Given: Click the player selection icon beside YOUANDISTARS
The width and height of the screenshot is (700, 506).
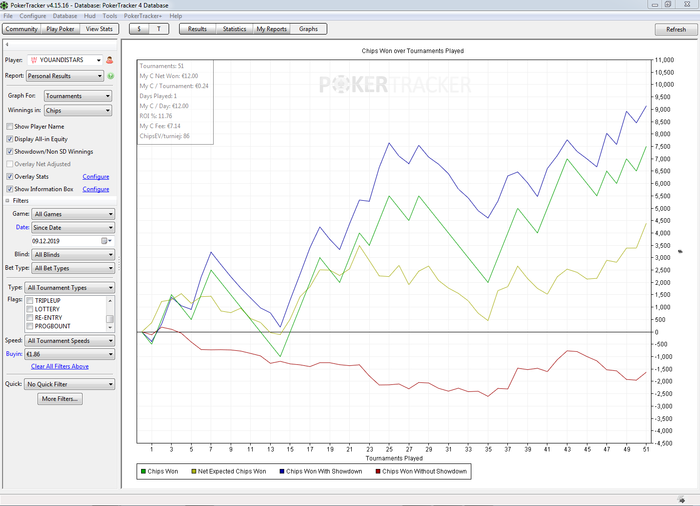Looking at the screenshot, I should click(x=108, y=60).
